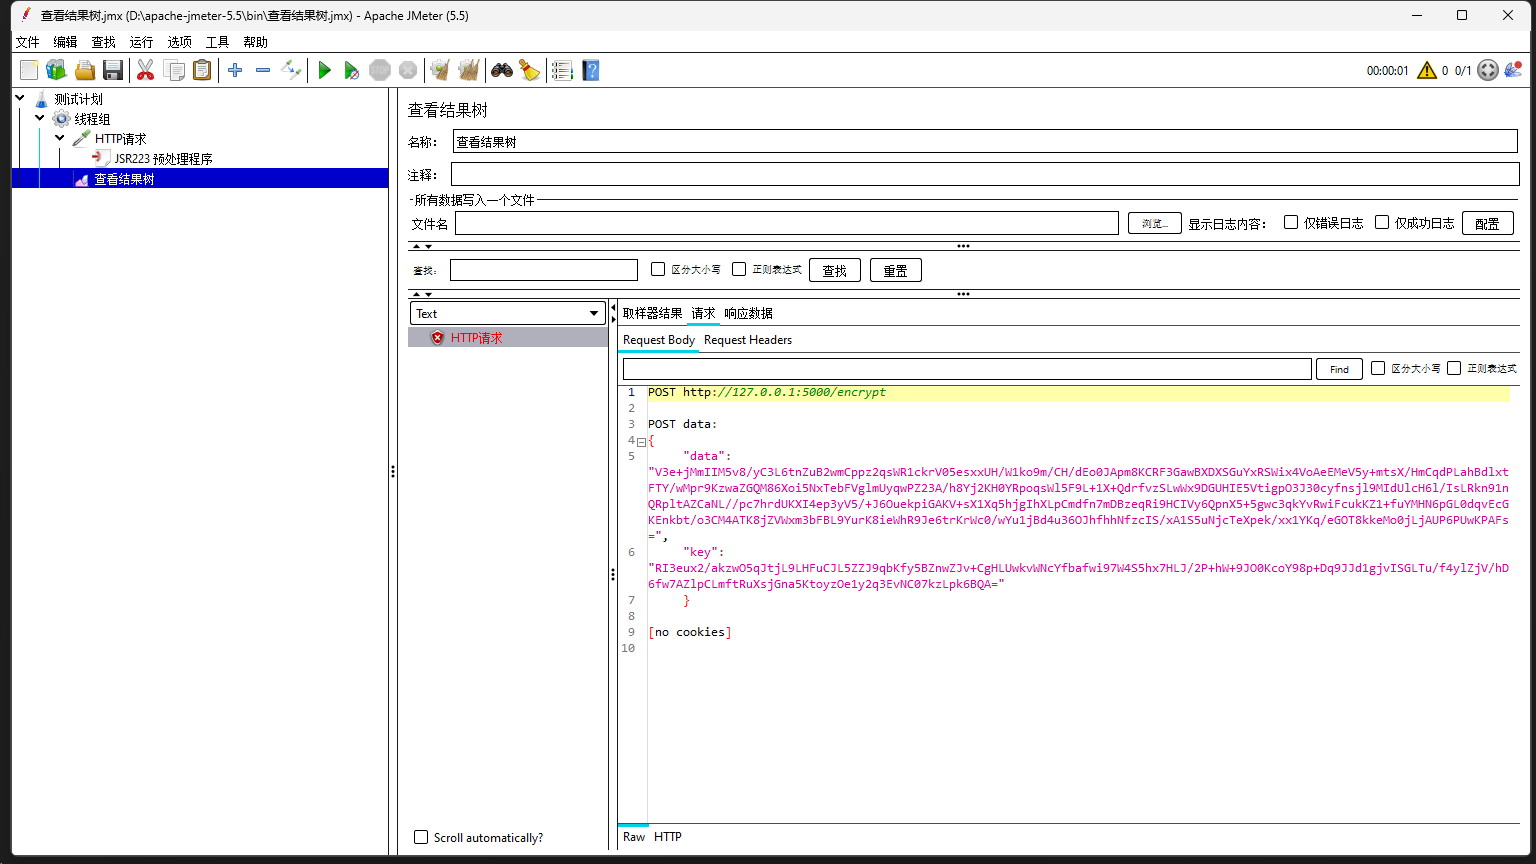Switch to 响应数据 tab
This screenshot has width=1536, height=864.
tap(748, 313)
